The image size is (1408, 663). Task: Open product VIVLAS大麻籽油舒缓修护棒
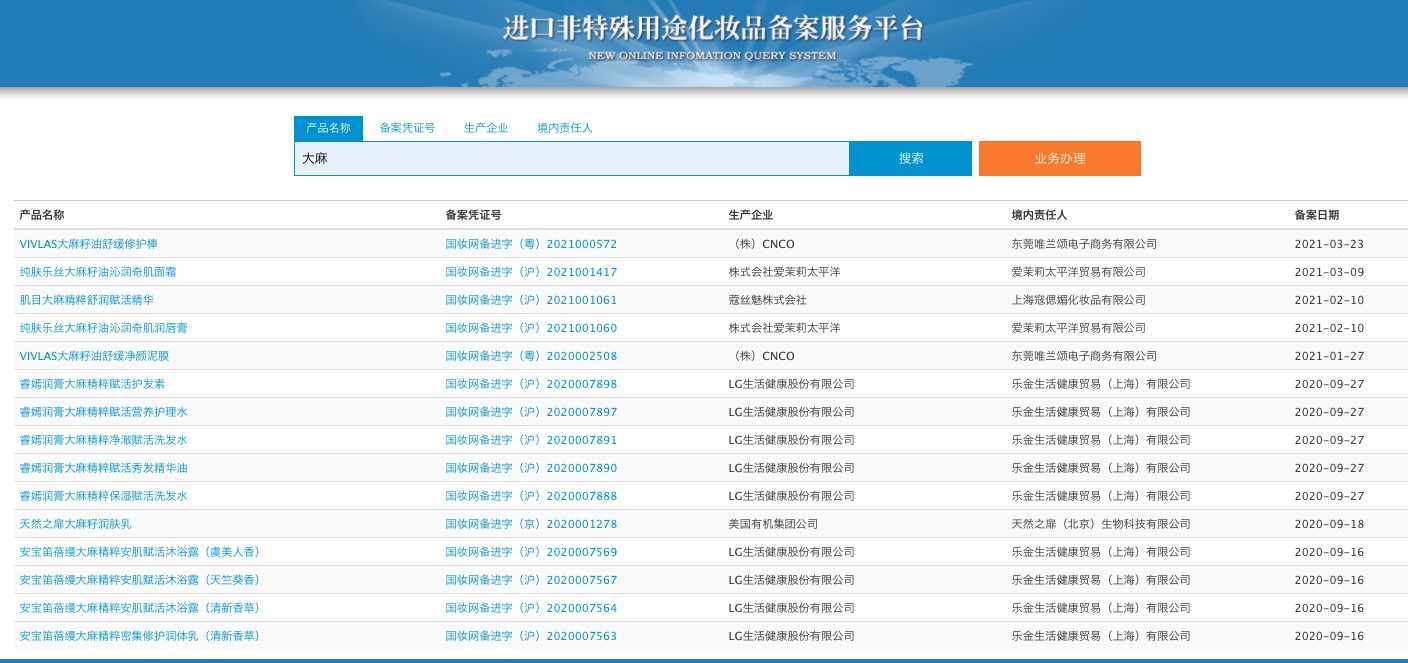pyautogui.click(x=88, y=244)
